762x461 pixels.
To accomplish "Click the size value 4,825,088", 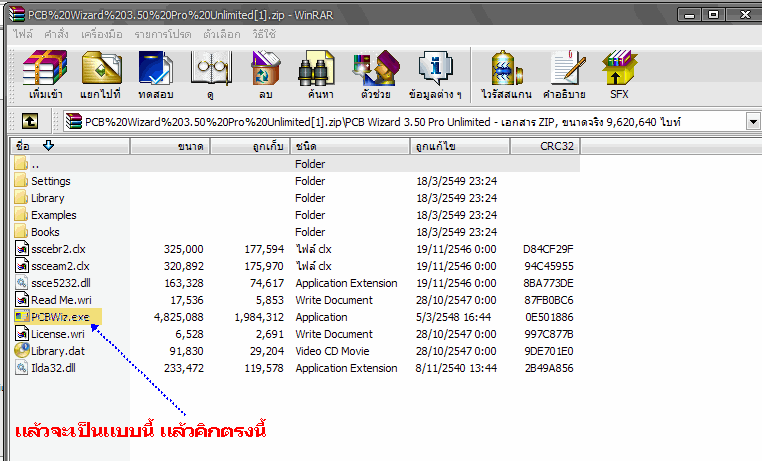I will (178, 317).
